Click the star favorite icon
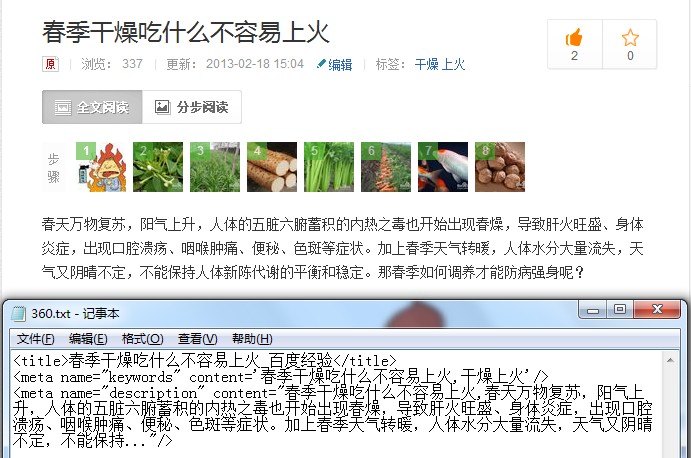Image resolution: width=691 pixels, height=458 pixels. pos(630,37)
